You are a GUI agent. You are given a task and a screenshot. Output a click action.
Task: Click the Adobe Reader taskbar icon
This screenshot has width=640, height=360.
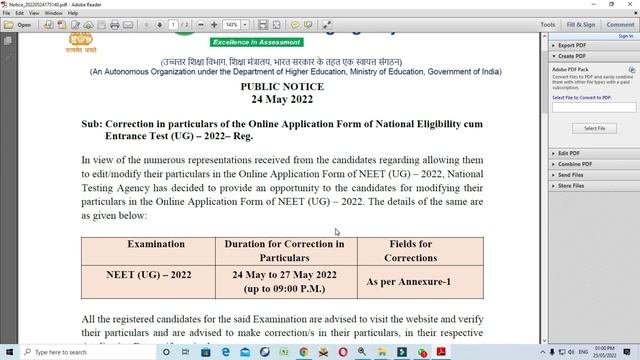pyautogui.click(x=441, y=352)
